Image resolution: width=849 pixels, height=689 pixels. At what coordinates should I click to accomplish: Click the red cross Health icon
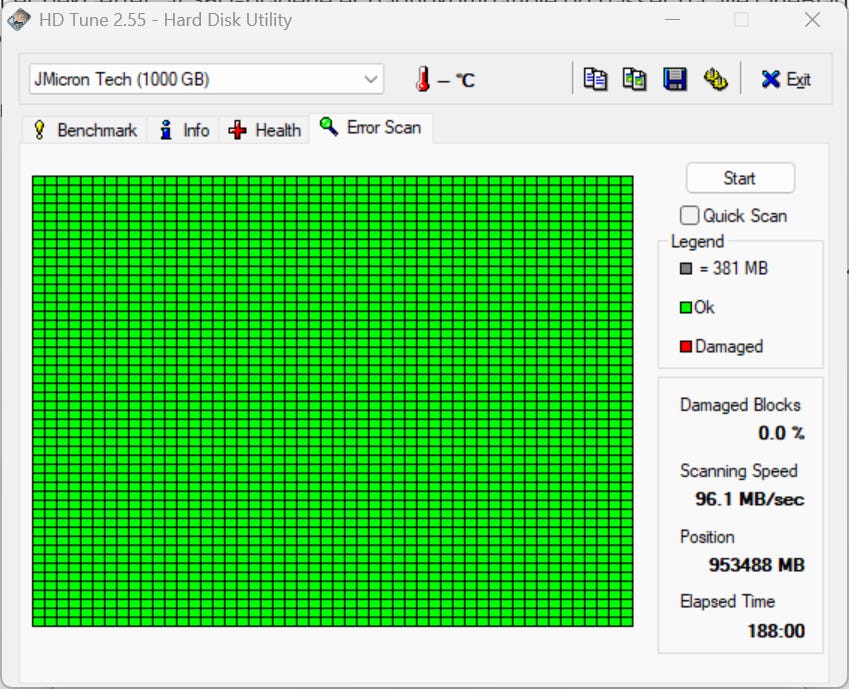[x=237, y=130]
